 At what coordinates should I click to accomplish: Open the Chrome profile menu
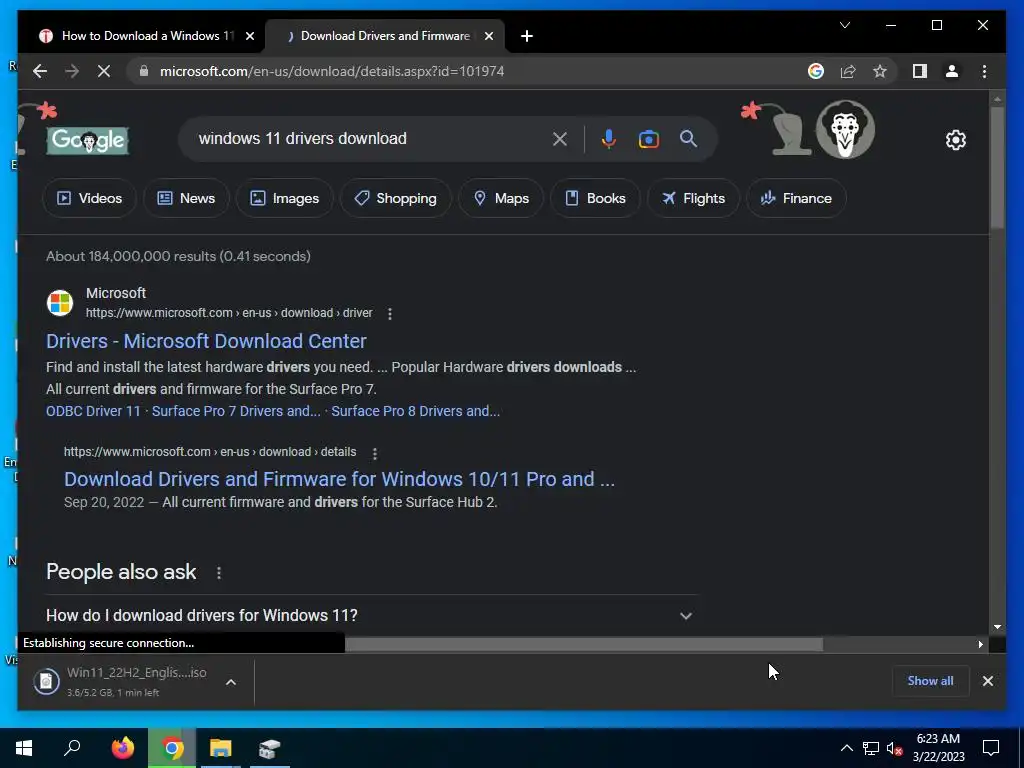tap(952, 71)
